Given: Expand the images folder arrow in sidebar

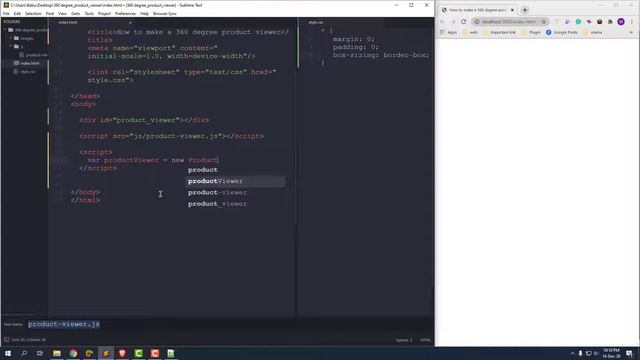Looking at the screenshot, I should (x=11, y=38).
